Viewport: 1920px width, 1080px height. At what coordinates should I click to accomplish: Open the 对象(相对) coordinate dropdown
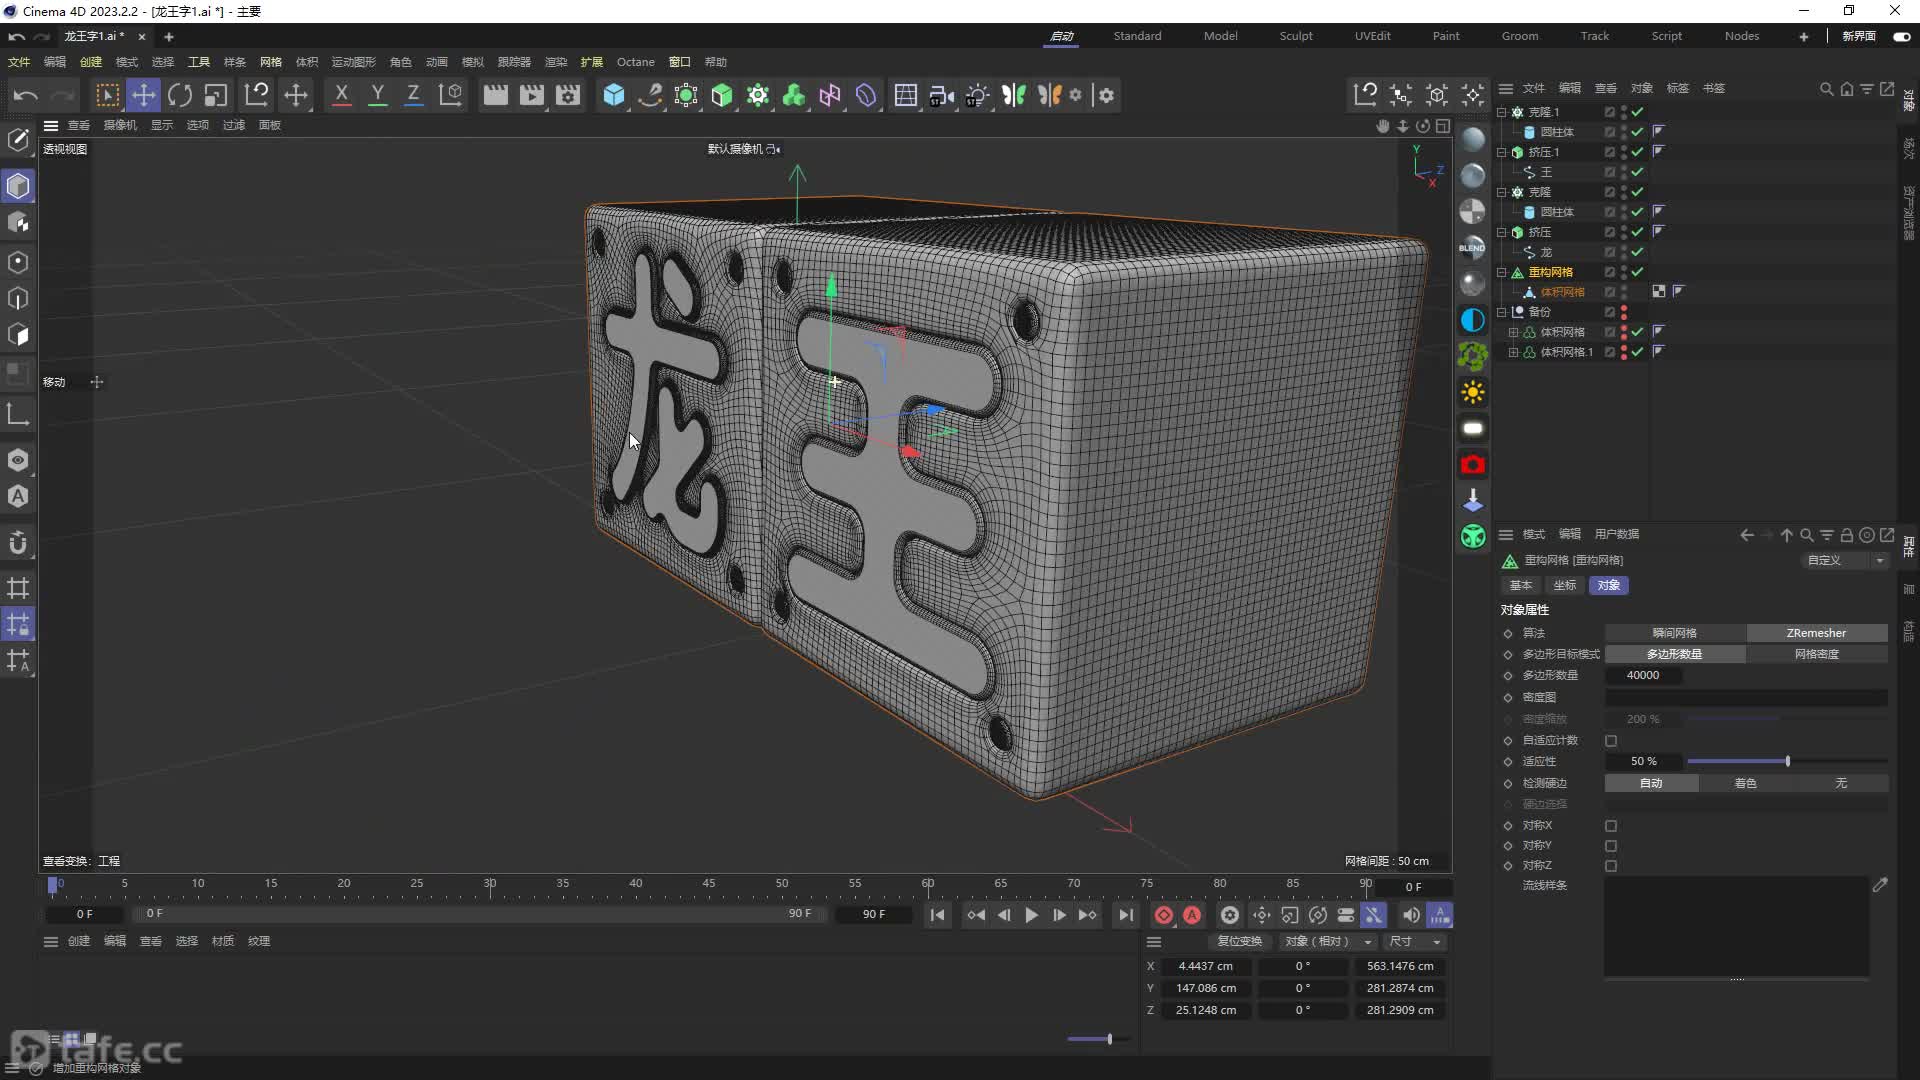(x=1327, y=942)
